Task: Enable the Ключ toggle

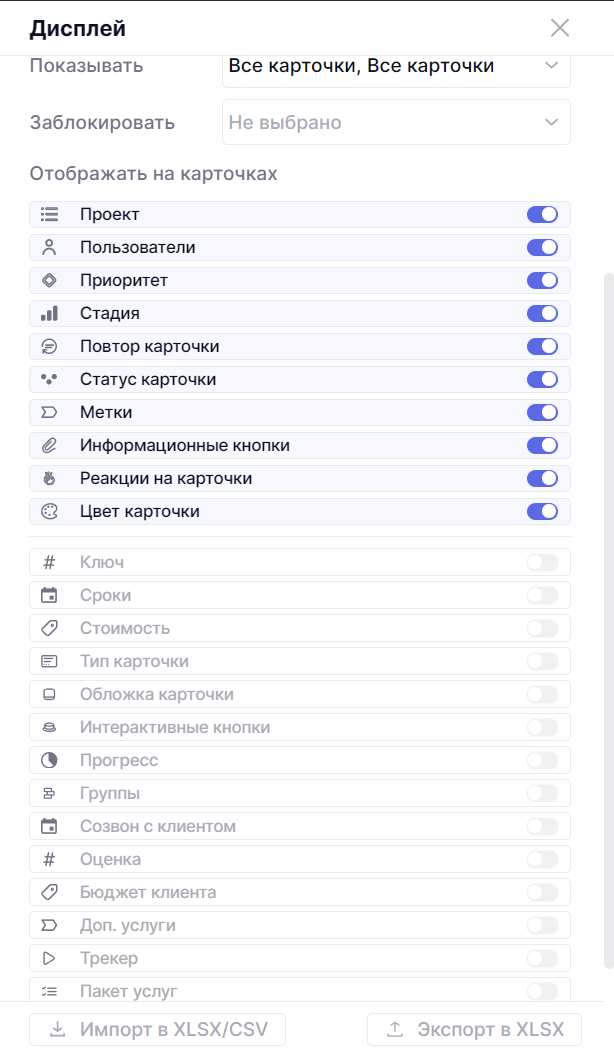Action: click(x=542, y=562)
